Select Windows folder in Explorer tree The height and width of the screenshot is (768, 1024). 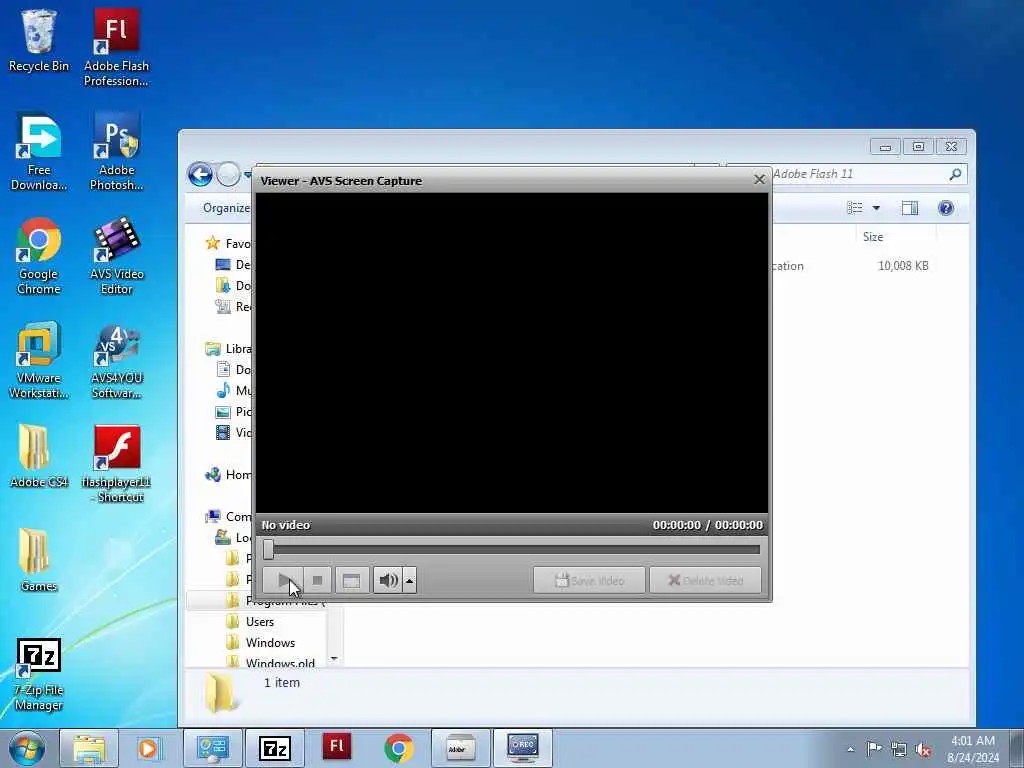[270, 643]
